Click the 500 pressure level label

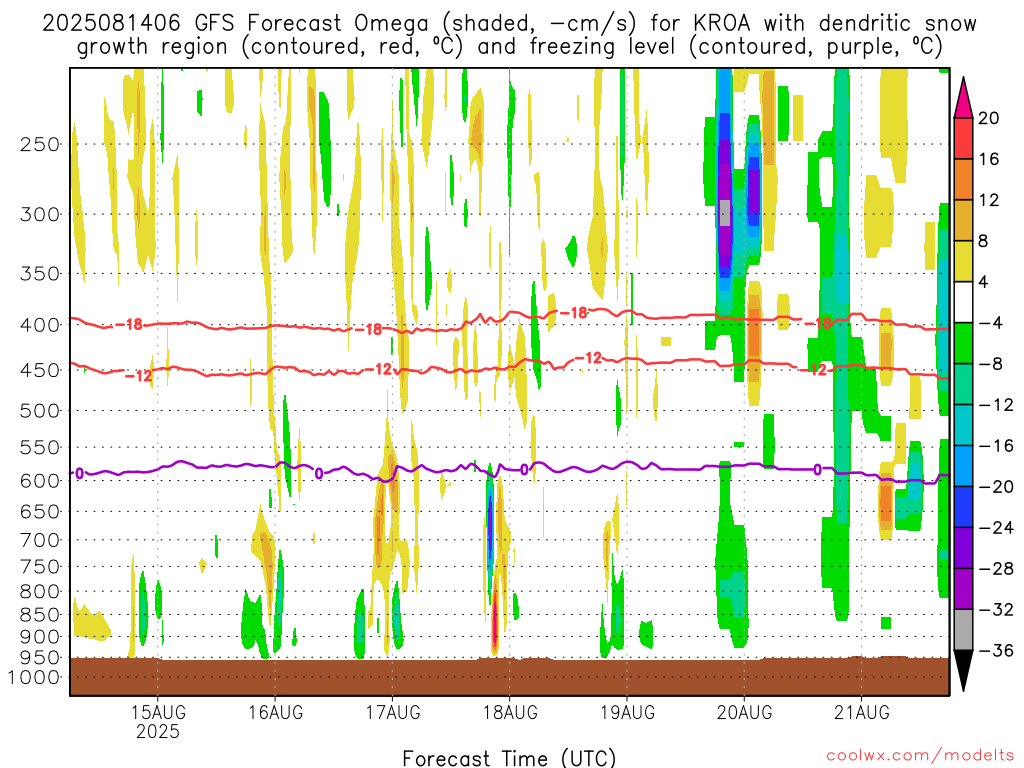40,411
